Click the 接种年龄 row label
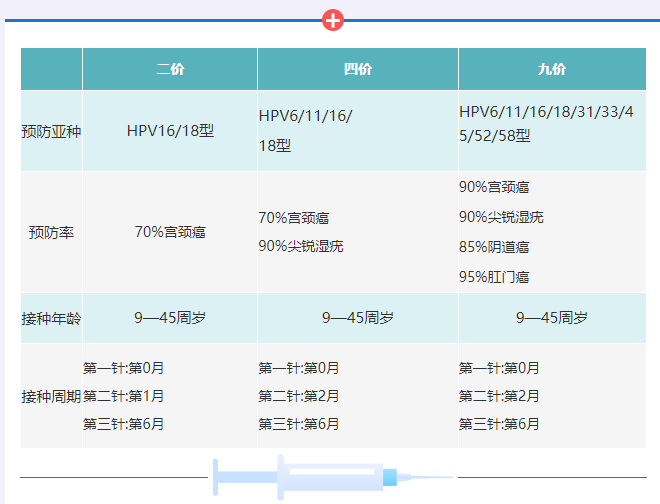 click(x=51, y=319)
